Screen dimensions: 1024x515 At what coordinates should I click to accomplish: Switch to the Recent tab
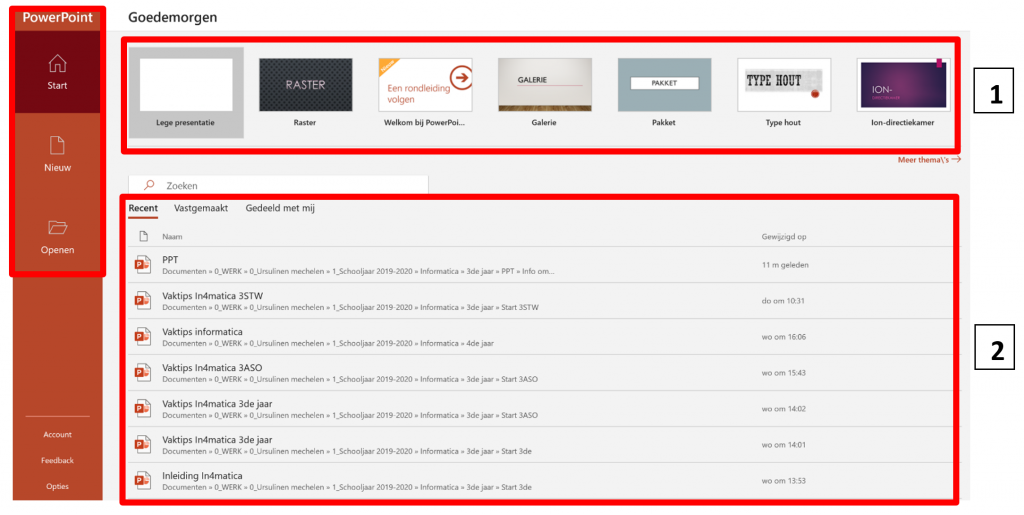coord(143,208)
